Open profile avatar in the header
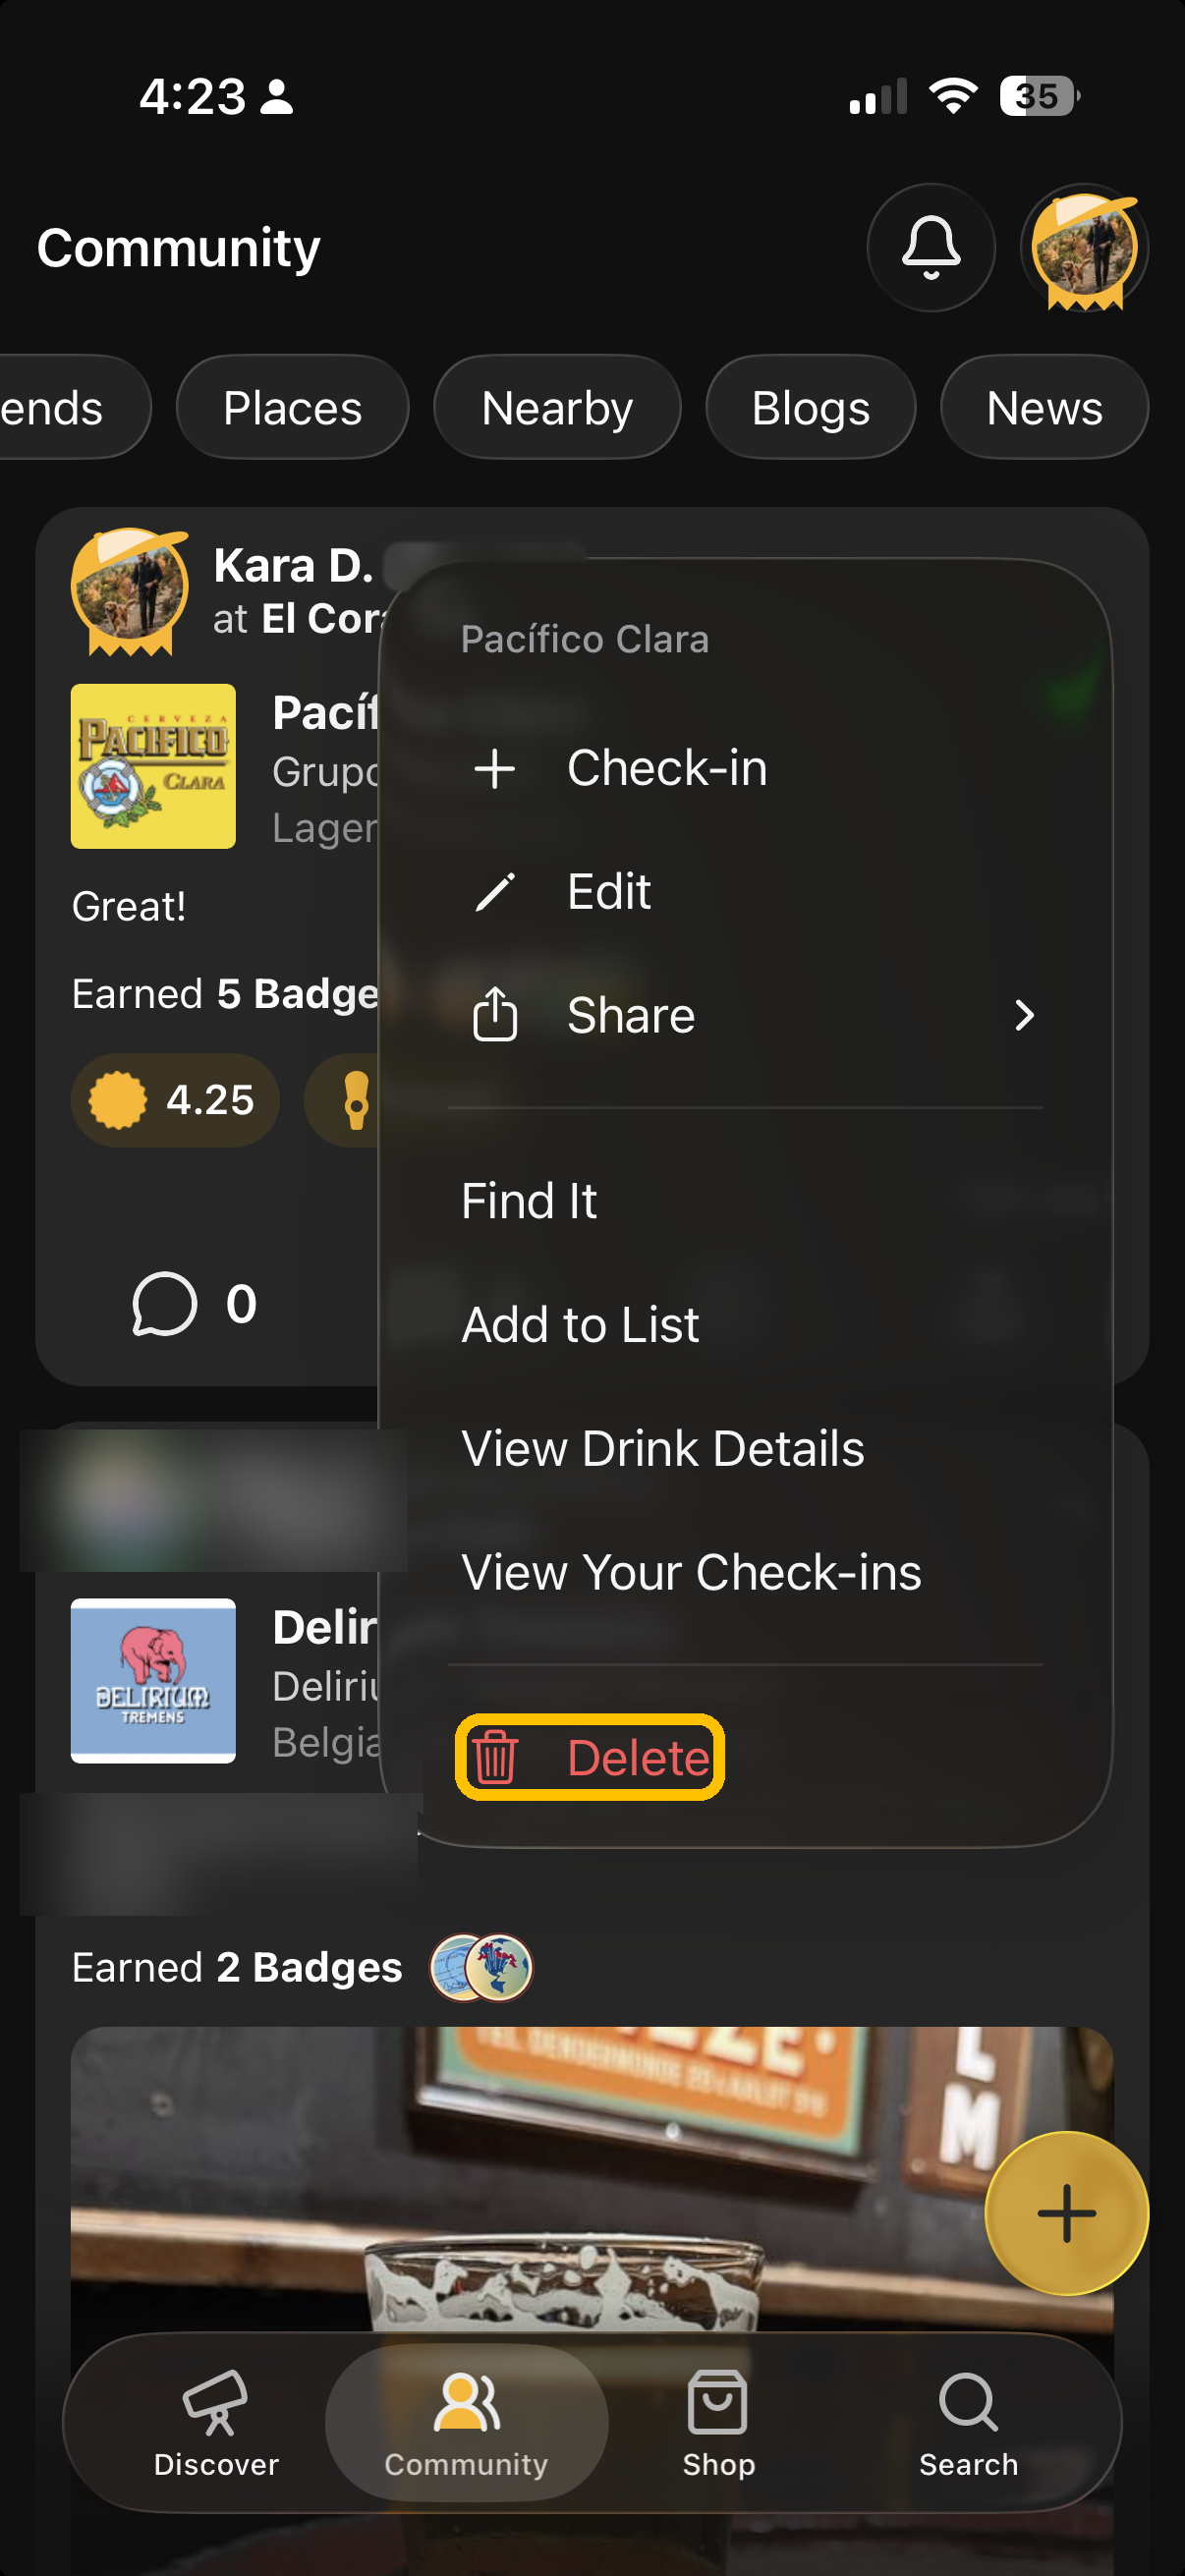1185x2576 pixels. click(x=1084, y=247)
